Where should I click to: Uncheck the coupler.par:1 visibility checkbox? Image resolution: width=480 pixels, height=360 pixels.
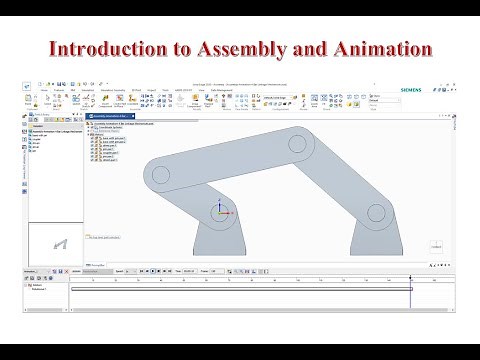pyautogui.click(x=92, y=153)
